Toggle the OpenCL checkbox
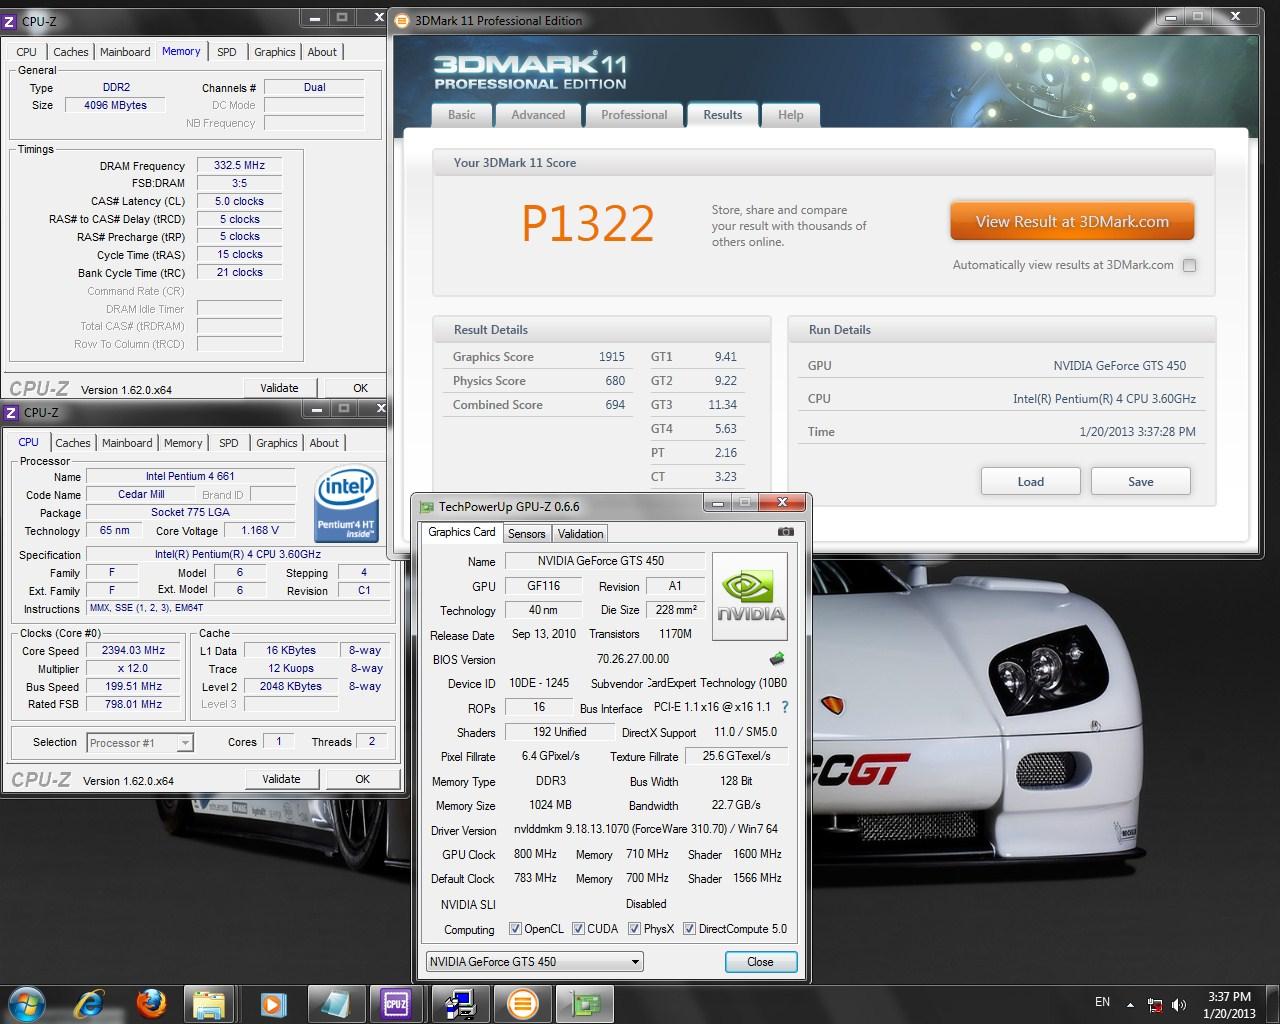 click(515, 928)
